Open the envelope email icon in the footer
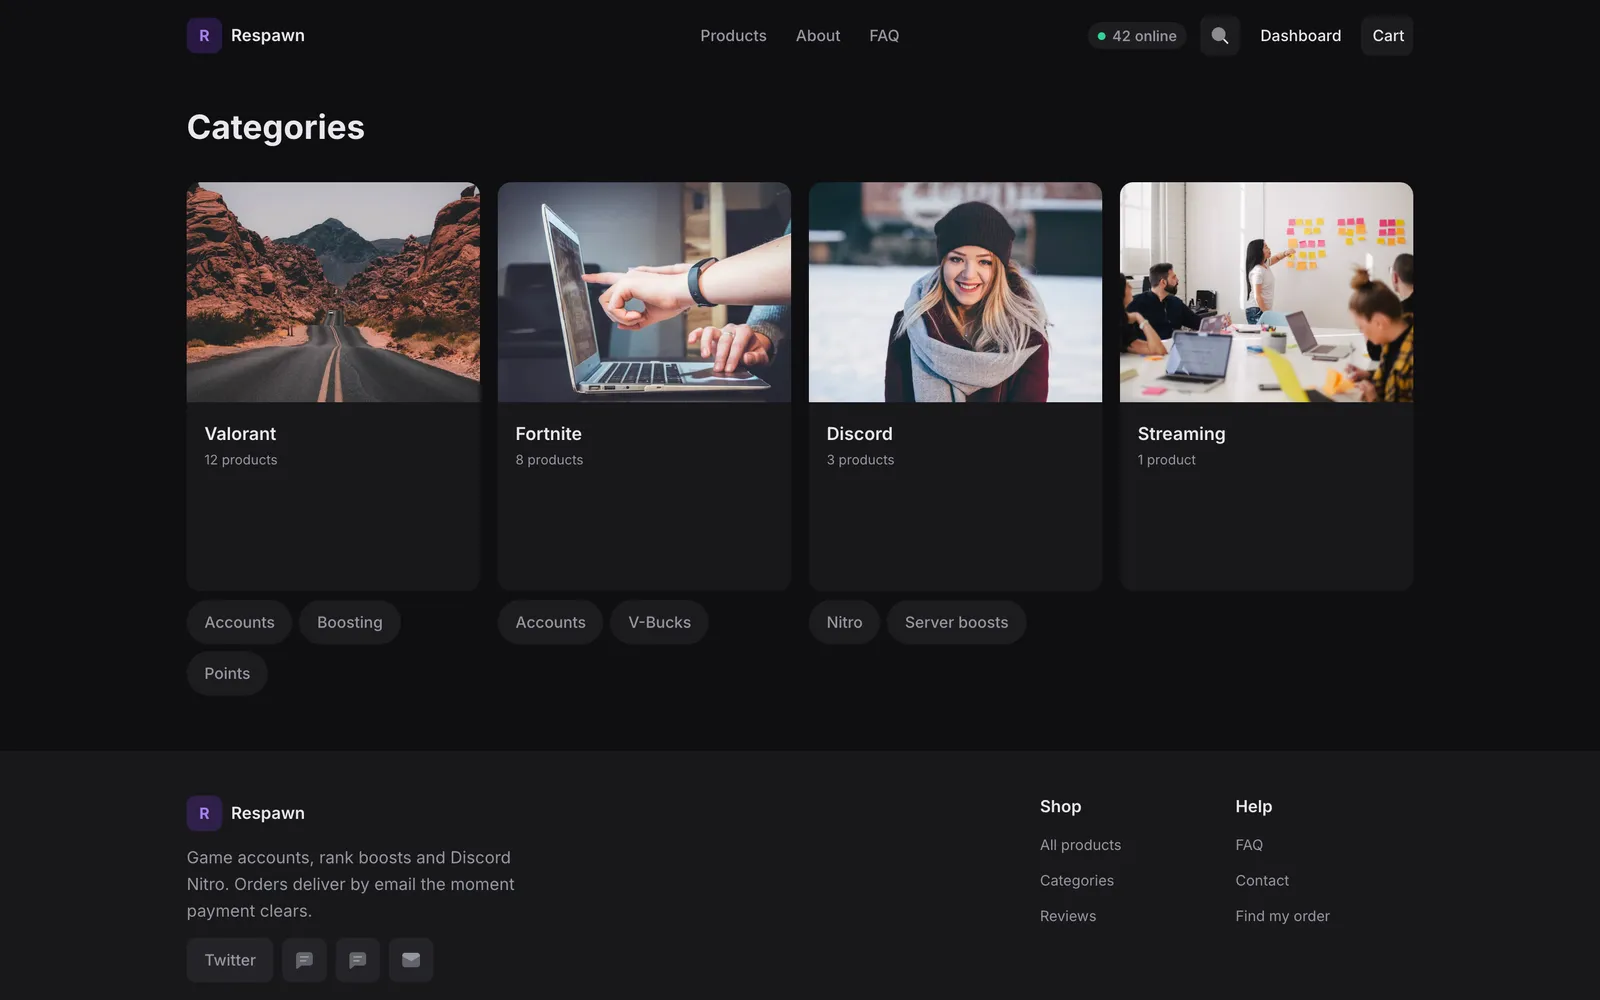Viewport: 1600px width, 1000px height. point(411,960)
